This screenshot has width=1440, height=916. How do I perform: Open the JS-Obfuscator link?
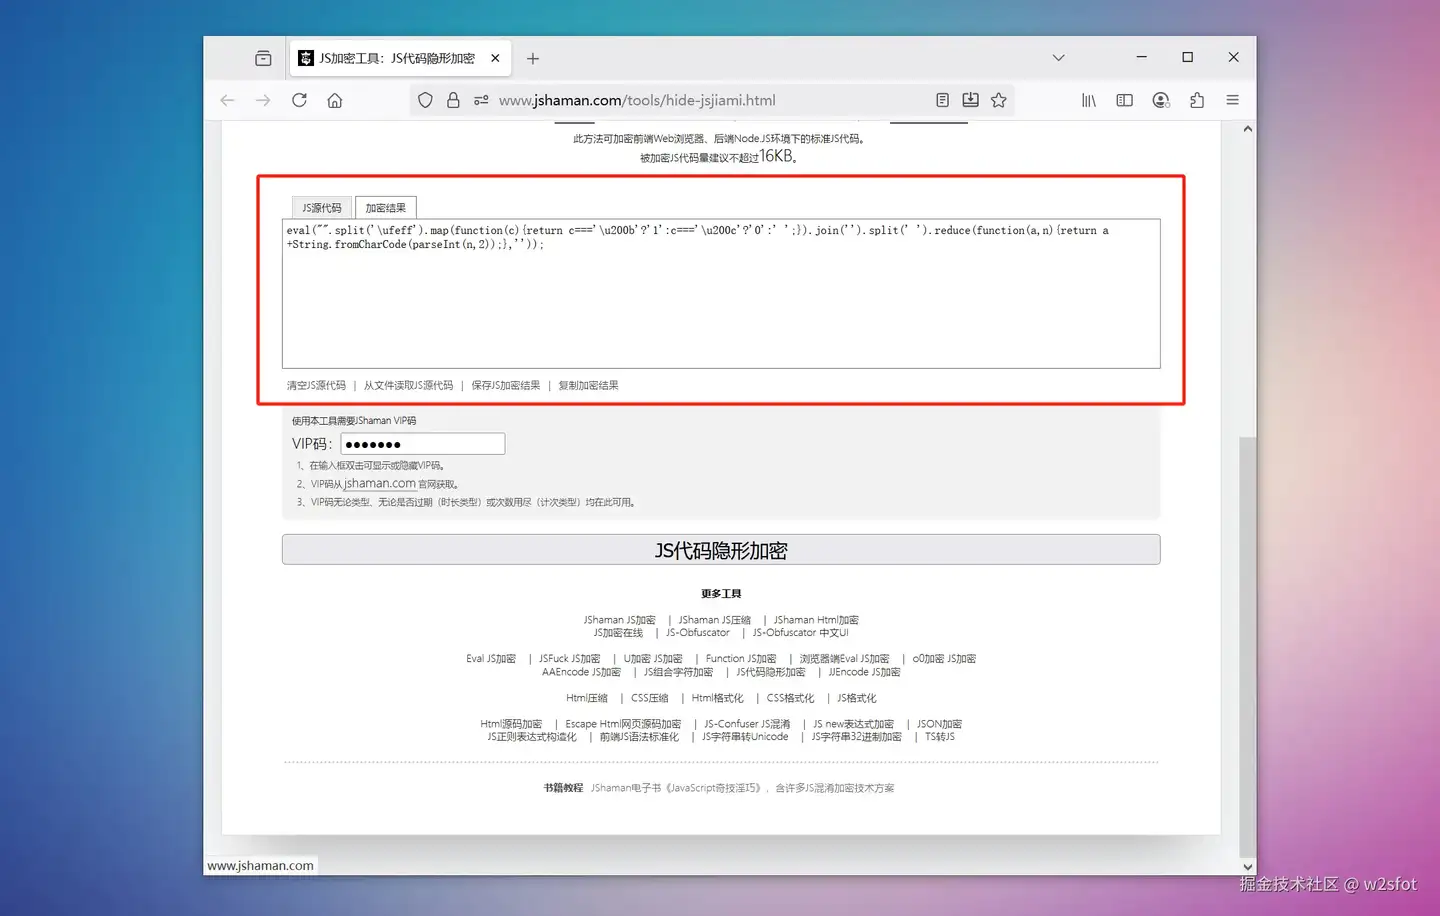[x=698, y=632]
